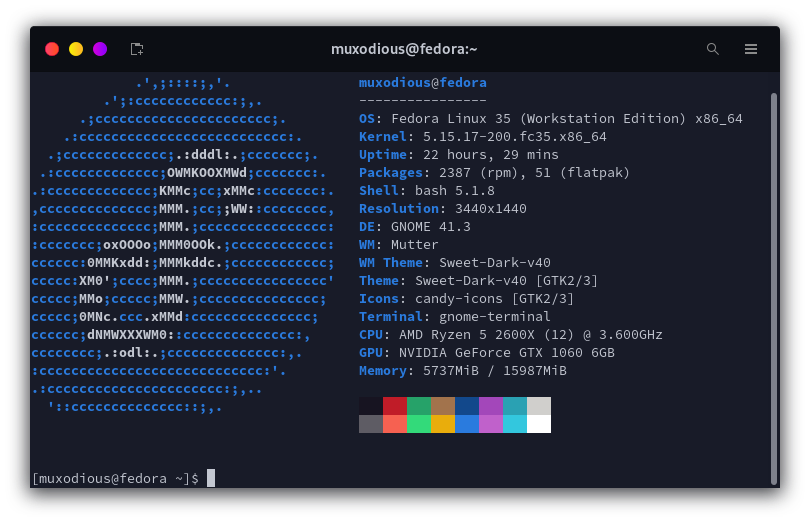Click the DE line GNOME 41.3
The width and height of the screenshot is (810, 522).
coord(415,227)
